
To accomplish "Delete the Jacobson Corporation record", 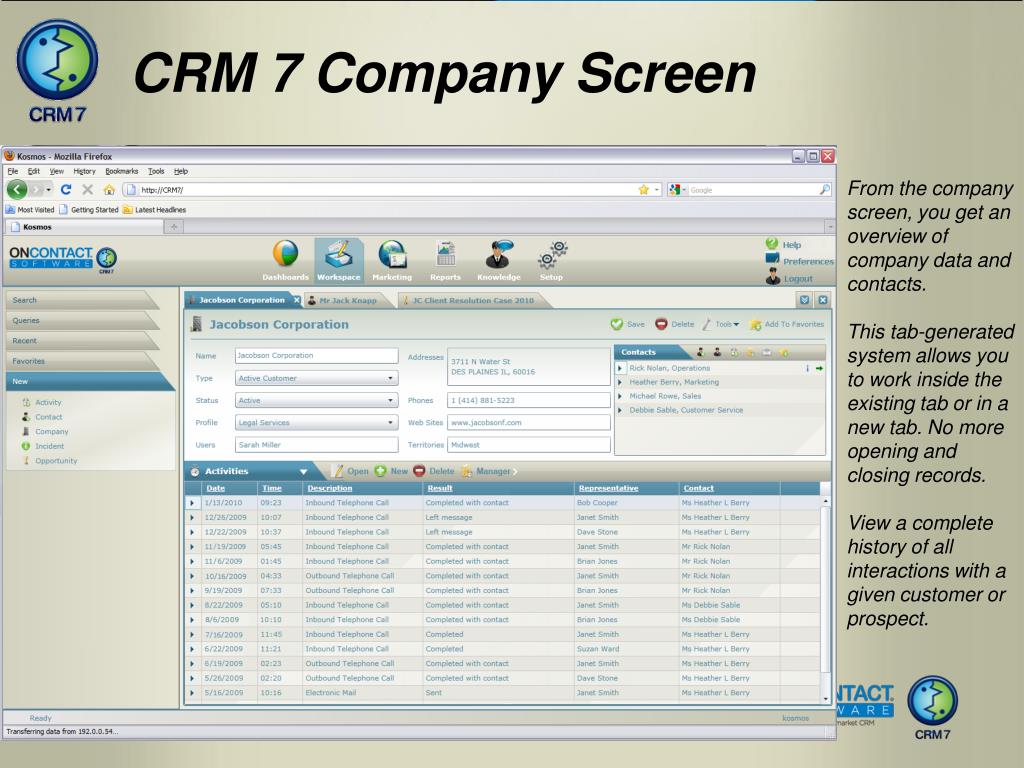I will click(675, 324).
